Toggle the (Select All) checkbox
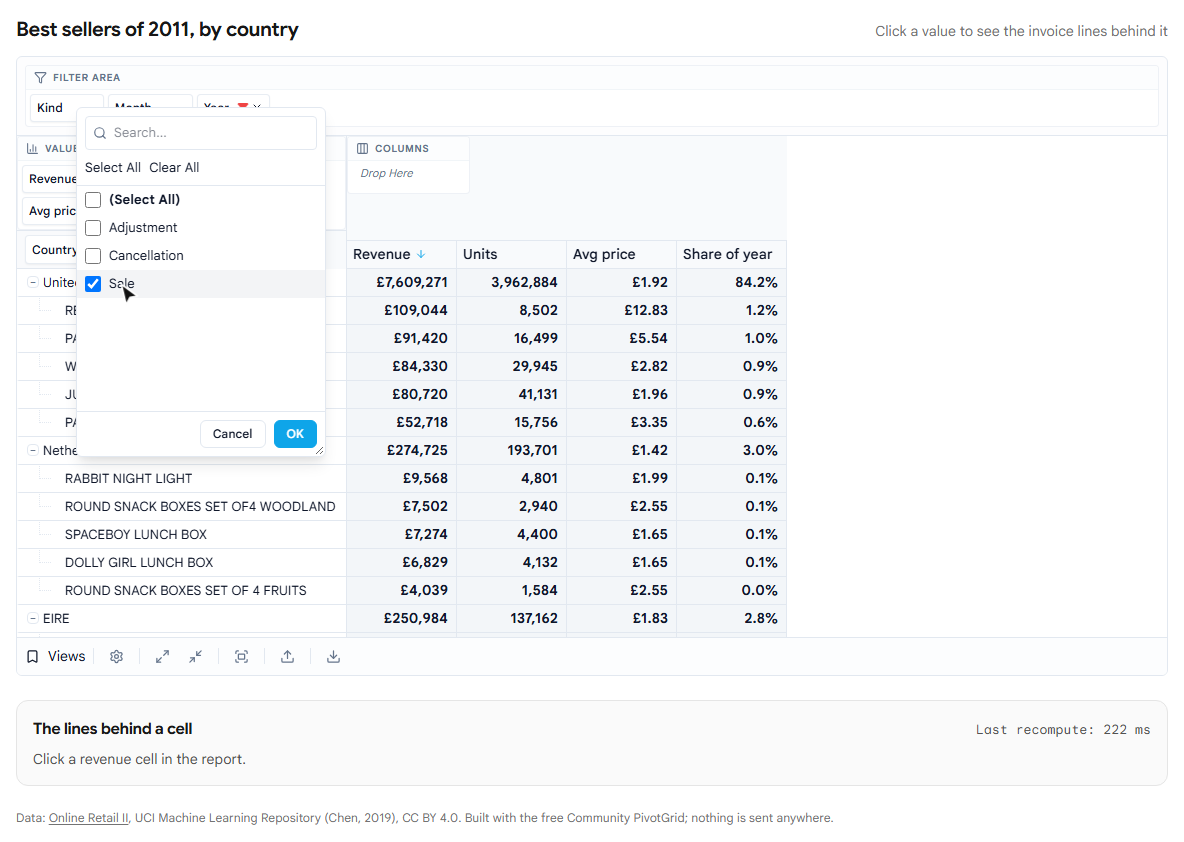 [93, 199]
